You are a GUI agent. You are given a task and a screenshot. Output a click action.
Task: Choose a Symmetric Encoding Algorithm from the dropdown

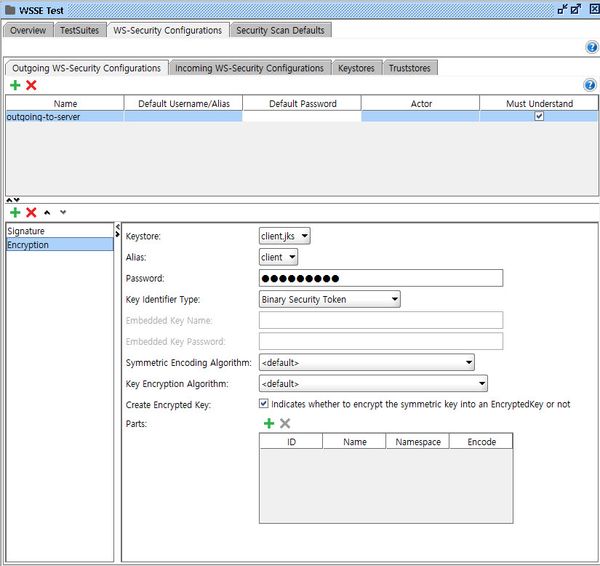366,362
